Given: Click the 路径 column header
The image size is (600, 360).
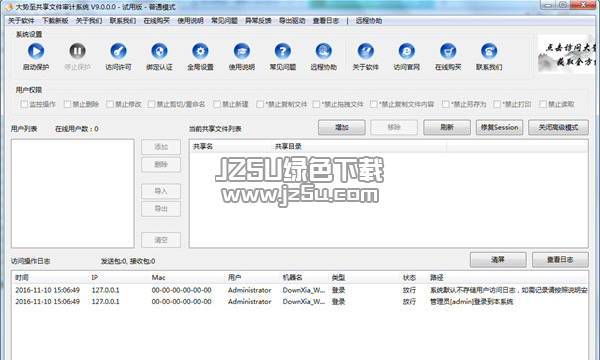Looking at the screenshot, I should tap(508, 277).
